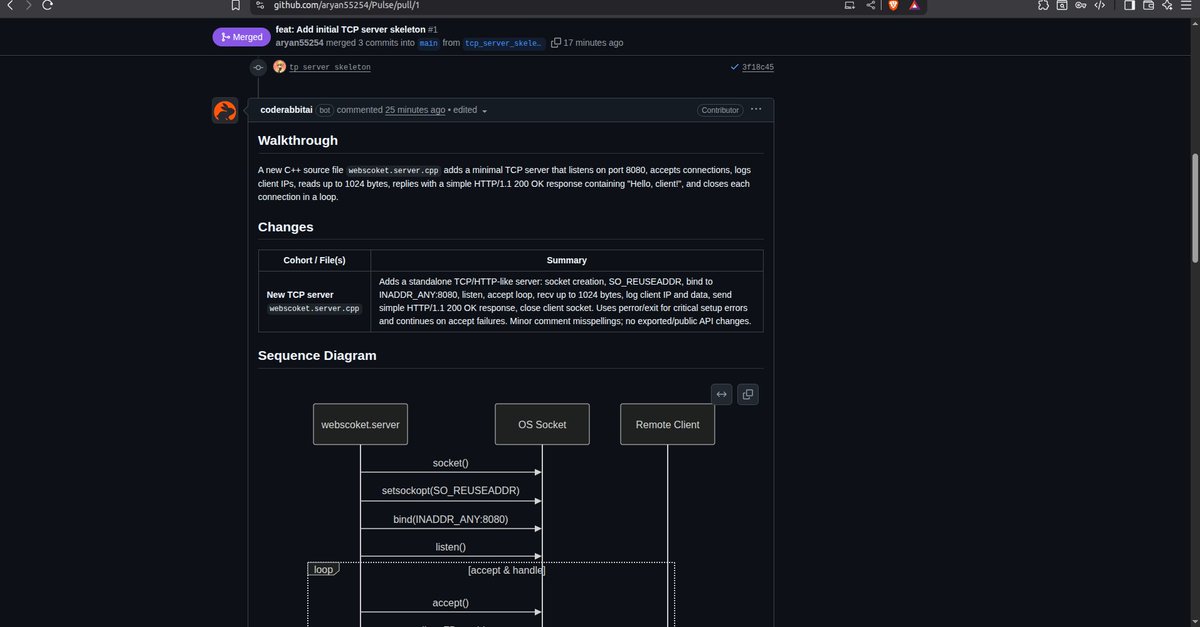The image size is (1200, 627).
Task: Open the browser extensions menu
Action: [1044, 5]
